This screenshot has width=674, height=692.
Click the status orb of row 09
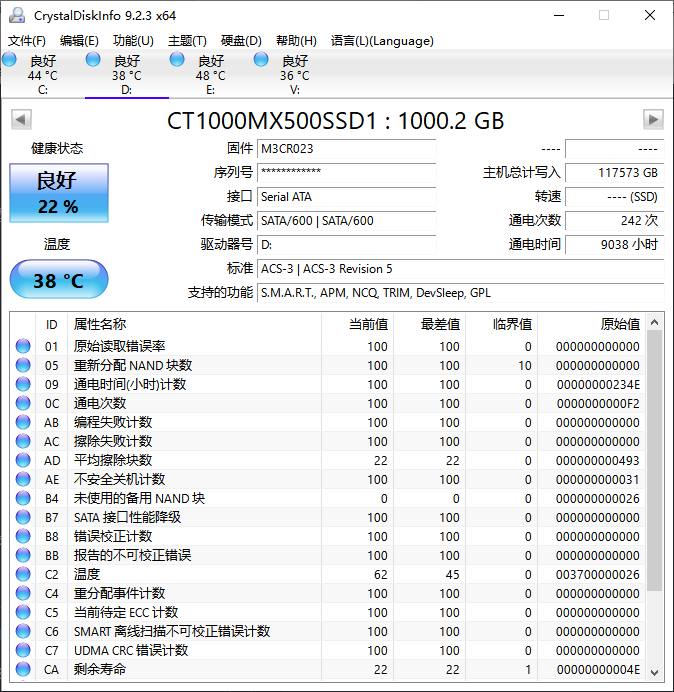click(23, 384)
